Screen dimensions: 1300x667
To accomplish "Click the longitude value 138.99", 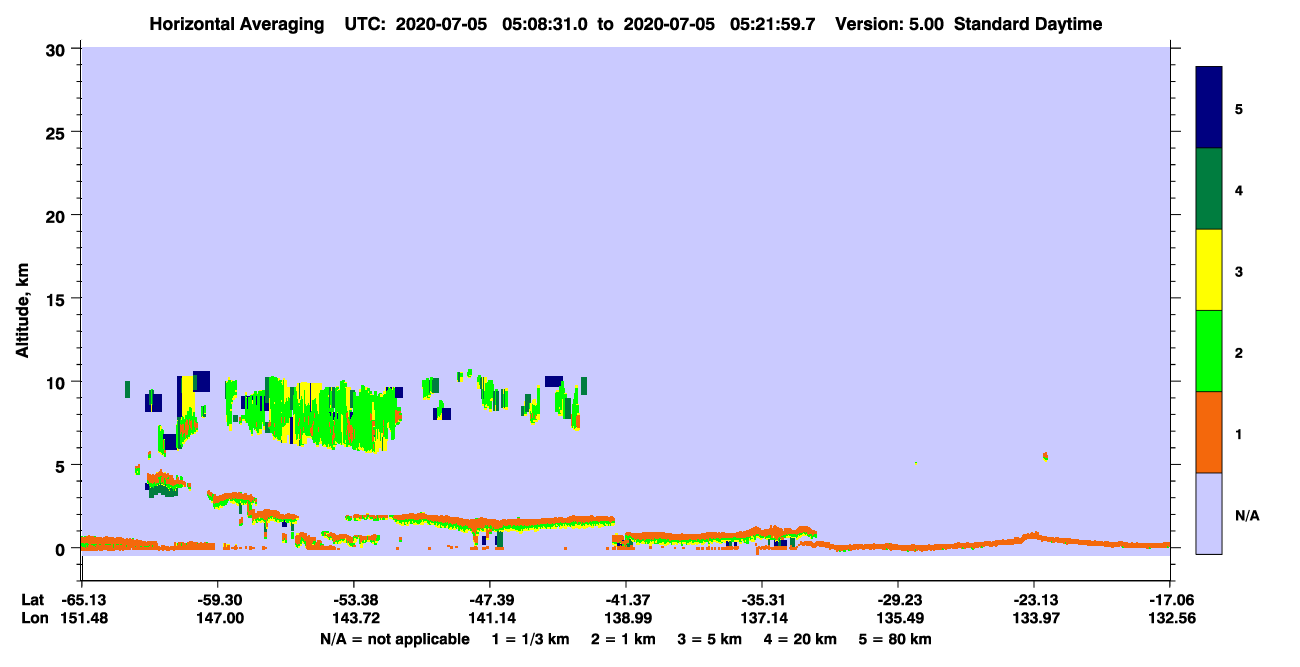I will [x=626, y=619].
